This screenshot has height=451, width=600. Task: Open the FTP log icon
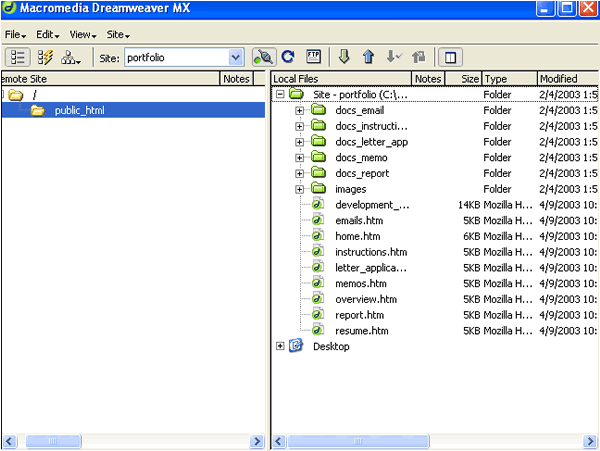313,58
